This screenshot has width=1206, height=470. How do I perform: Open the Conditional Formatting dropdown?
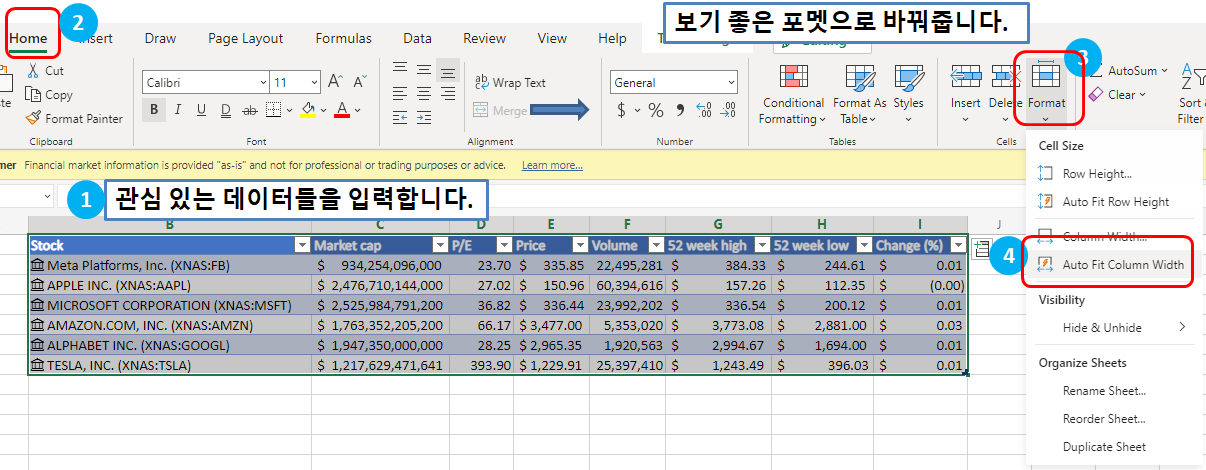[x=793, y=96]
